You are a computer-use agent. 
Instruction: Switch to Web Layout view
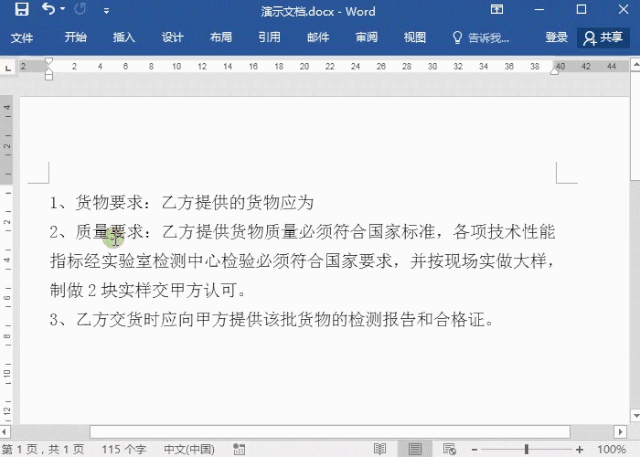coord(449,449)
